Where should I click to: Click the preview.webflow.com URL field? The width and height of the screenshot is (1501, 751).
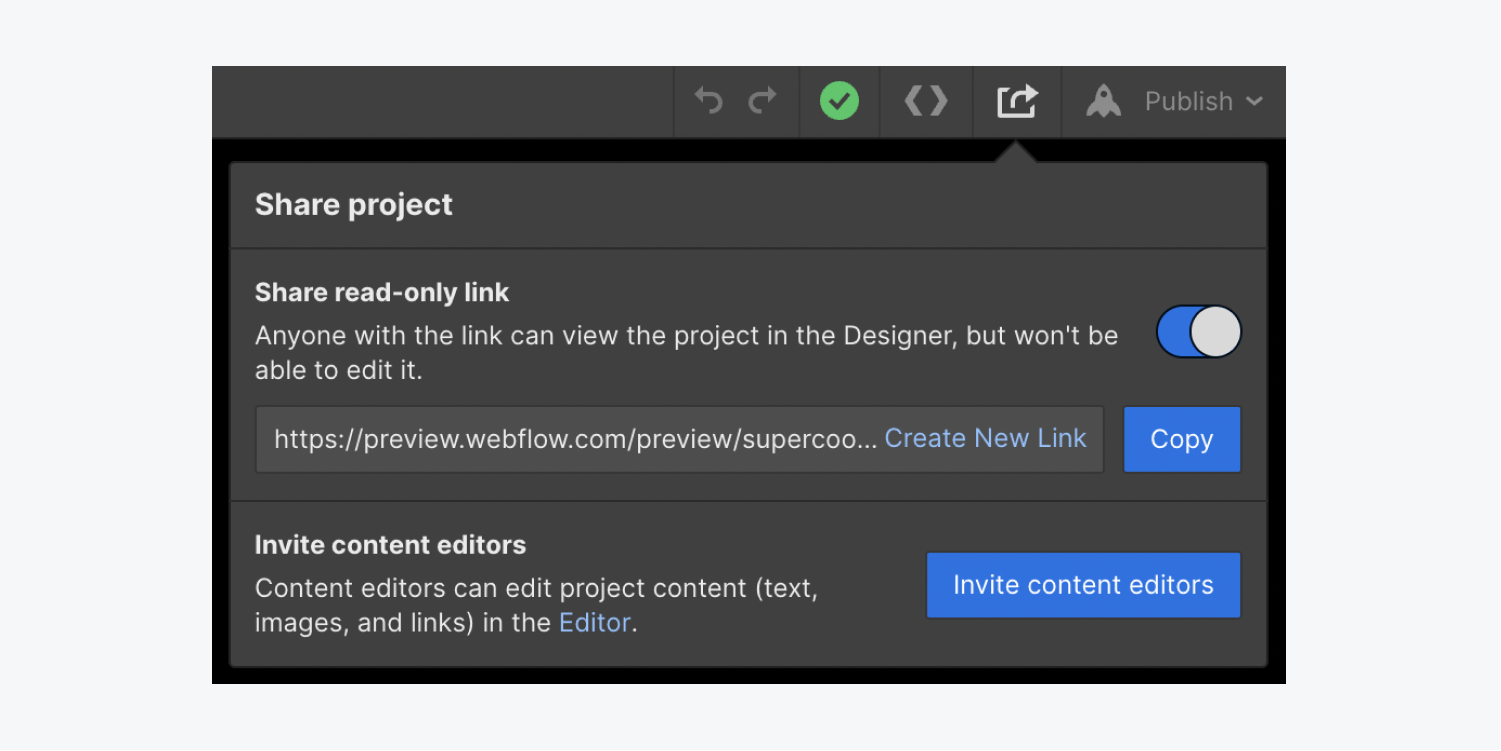coord(679,439)
